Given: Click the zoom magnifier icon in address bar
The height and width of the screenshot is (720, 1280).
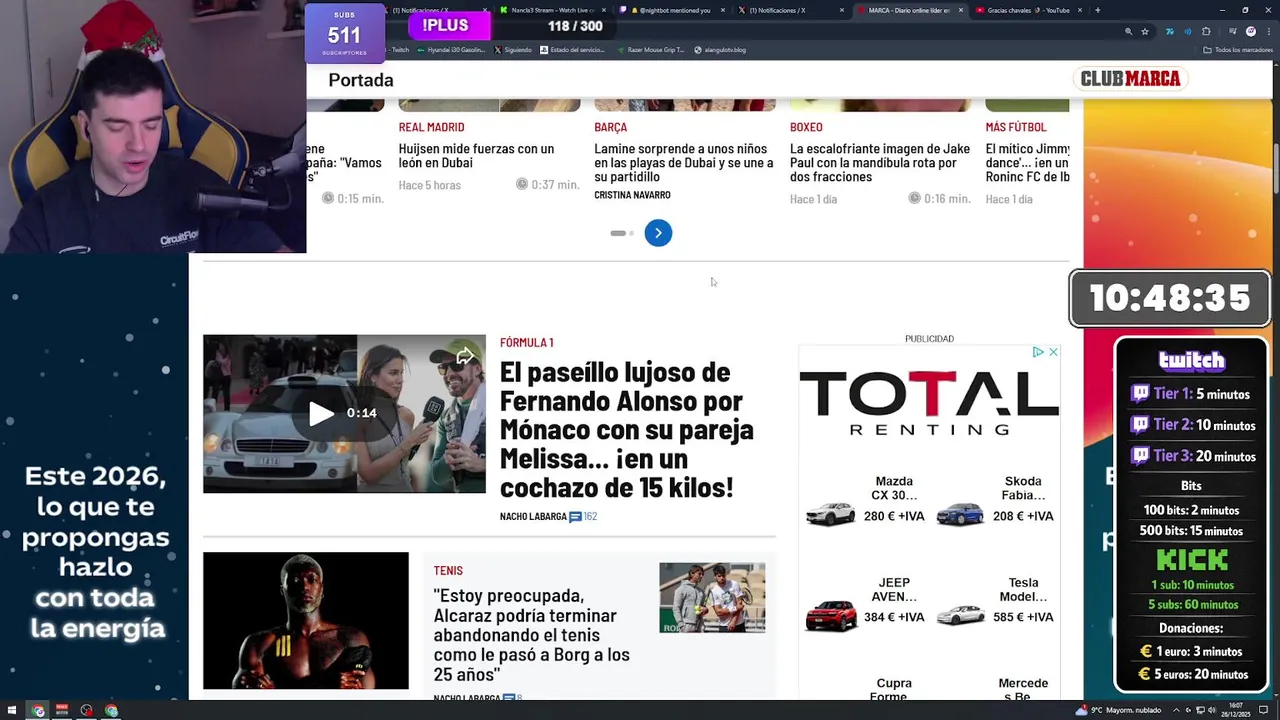Looking at the screenshot, I should [1128, 31].
